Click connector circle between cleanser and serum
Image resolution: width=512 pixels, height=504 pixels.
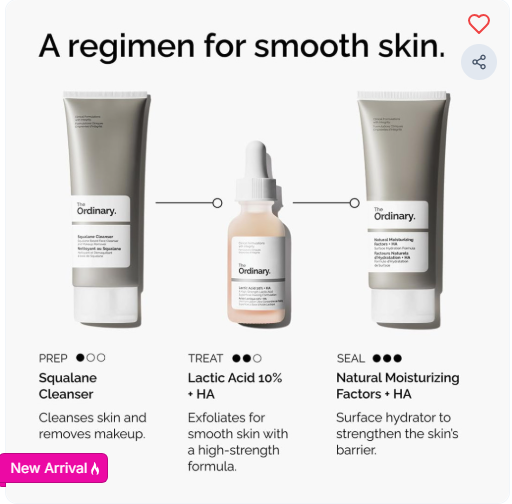pos(217,203)
